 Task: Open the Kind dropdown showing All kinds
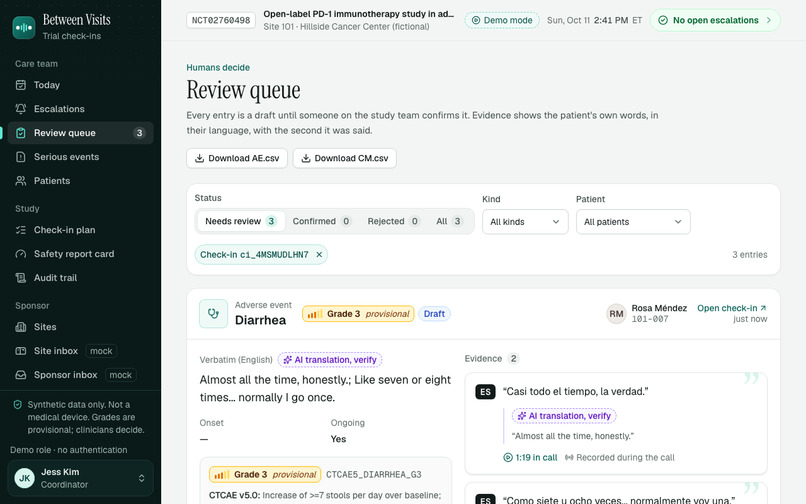point(525,222)
